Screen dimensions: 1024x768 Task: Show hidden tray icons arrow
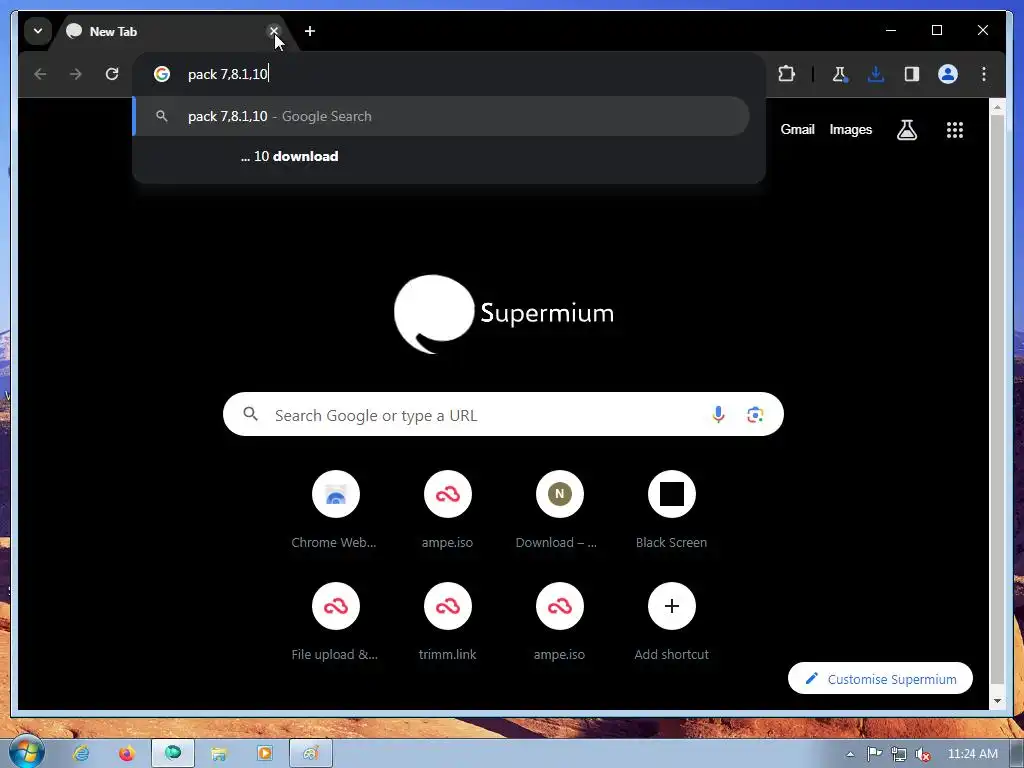click(850, 754)
